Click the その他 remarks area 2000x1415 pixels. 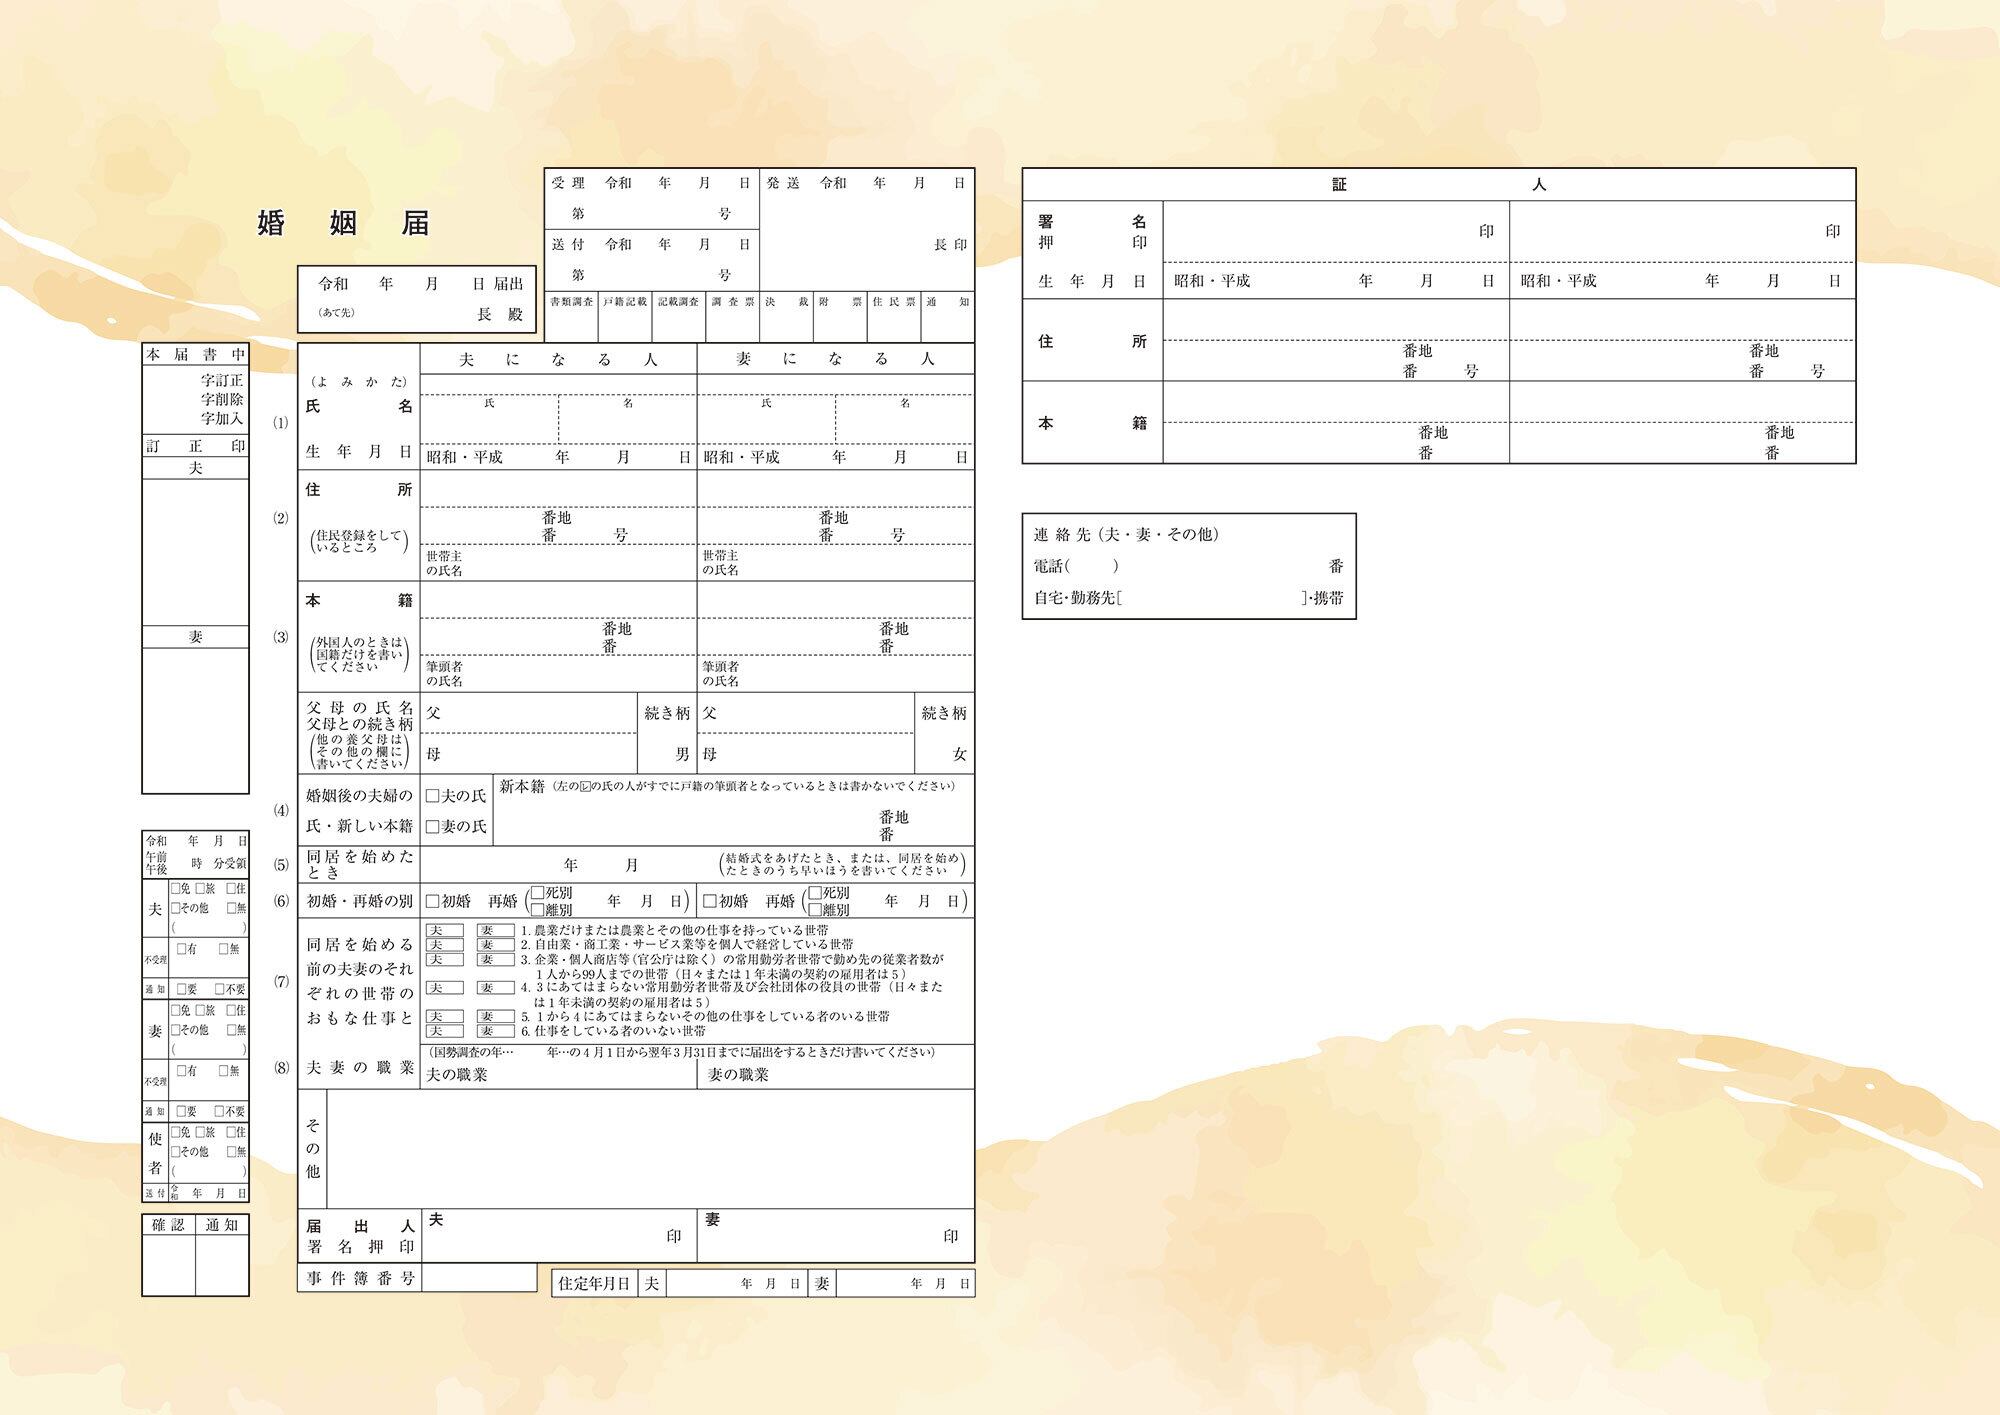coord(650,1148)
